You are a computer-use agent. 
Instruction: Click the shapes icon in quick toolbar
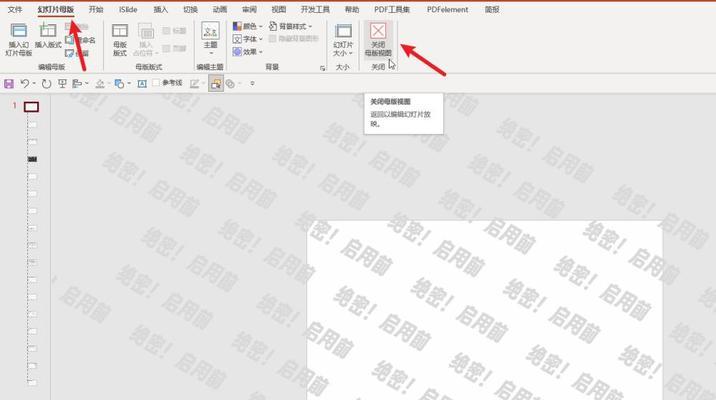click(119, 84)
